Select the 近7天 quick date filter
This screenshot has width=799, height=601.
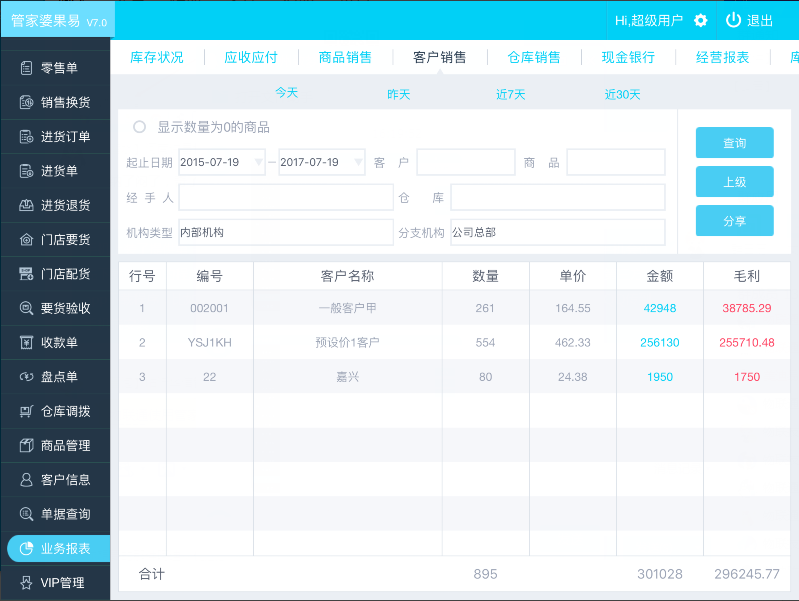pos(510,94)
